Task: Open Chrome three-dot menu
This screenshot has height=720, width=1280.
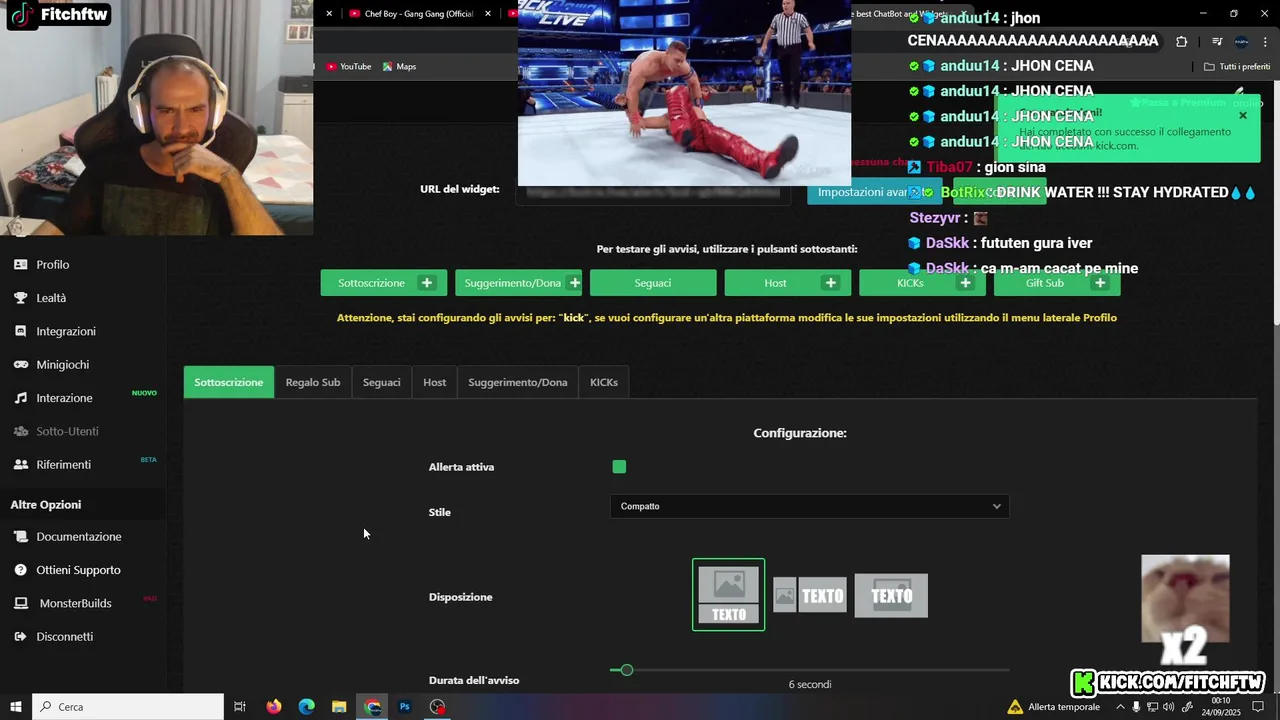Action: [x=1265, y=41]
